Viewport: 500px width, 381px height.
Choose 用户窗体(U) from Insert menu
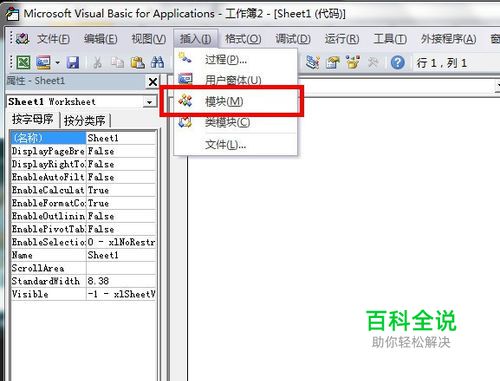(235, 80)
